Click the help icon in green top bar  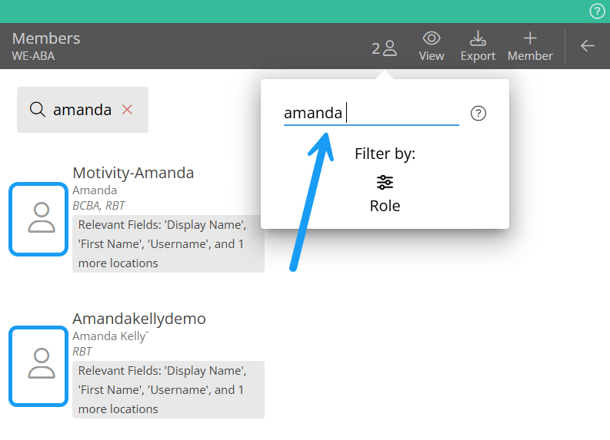tap(597, 11)
